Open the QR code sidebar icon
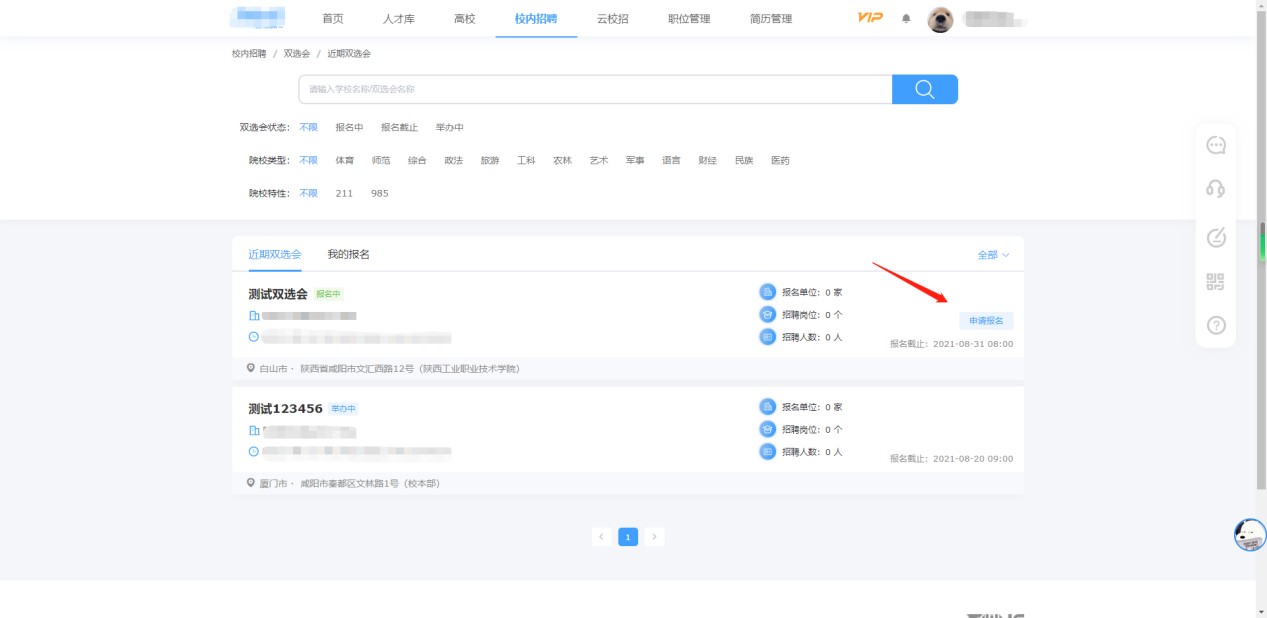This screenshot has width=1267, height=618. (x=1216, y=282)
